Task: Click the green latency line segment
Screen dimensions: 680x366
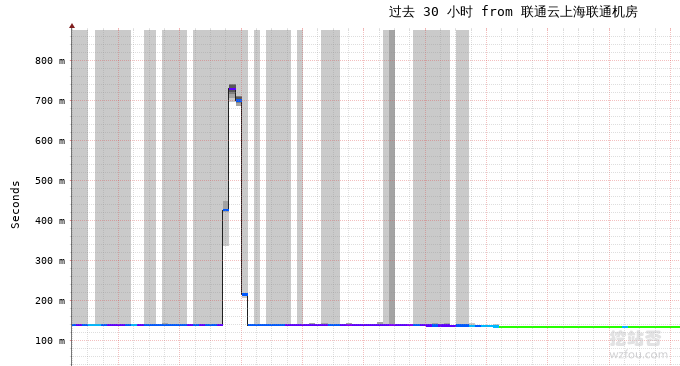Action: click(x=589, y=327)
